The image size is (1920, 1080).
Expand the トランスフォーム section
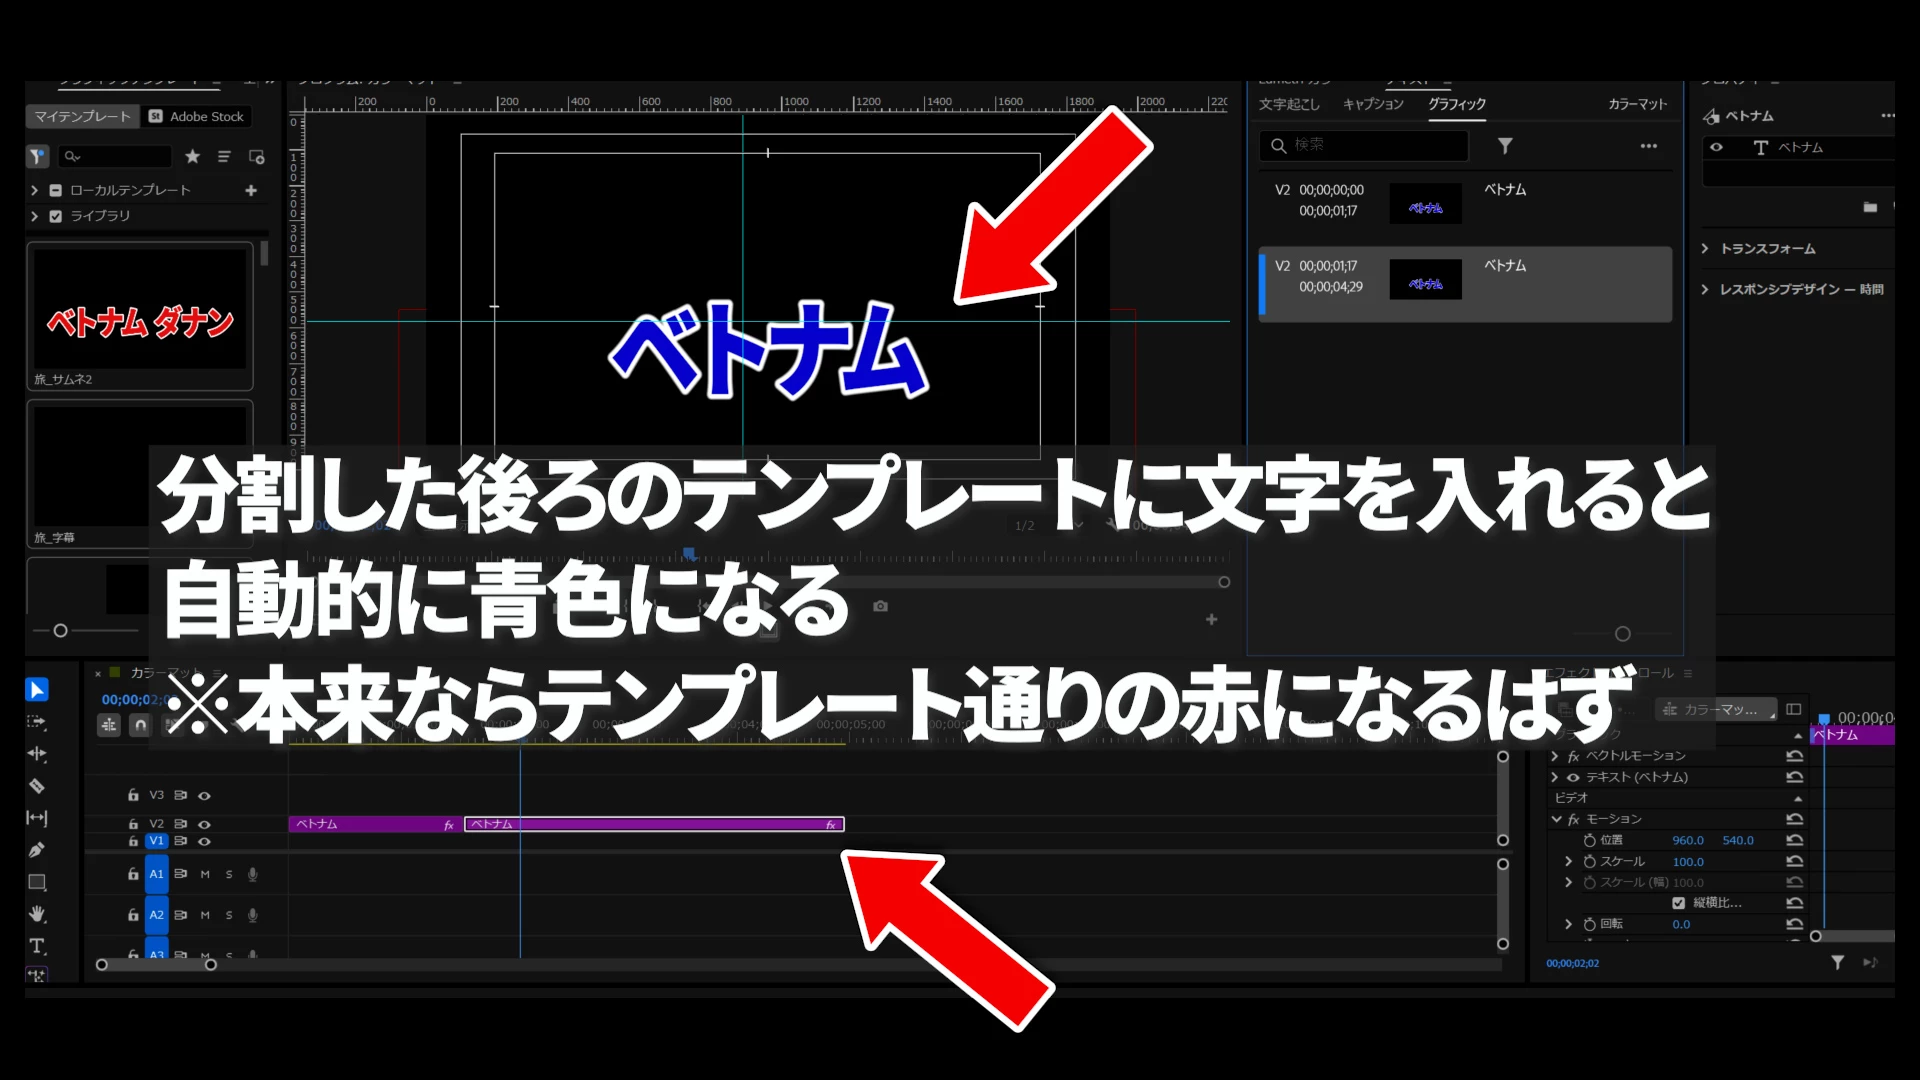tap(1705, 248)
